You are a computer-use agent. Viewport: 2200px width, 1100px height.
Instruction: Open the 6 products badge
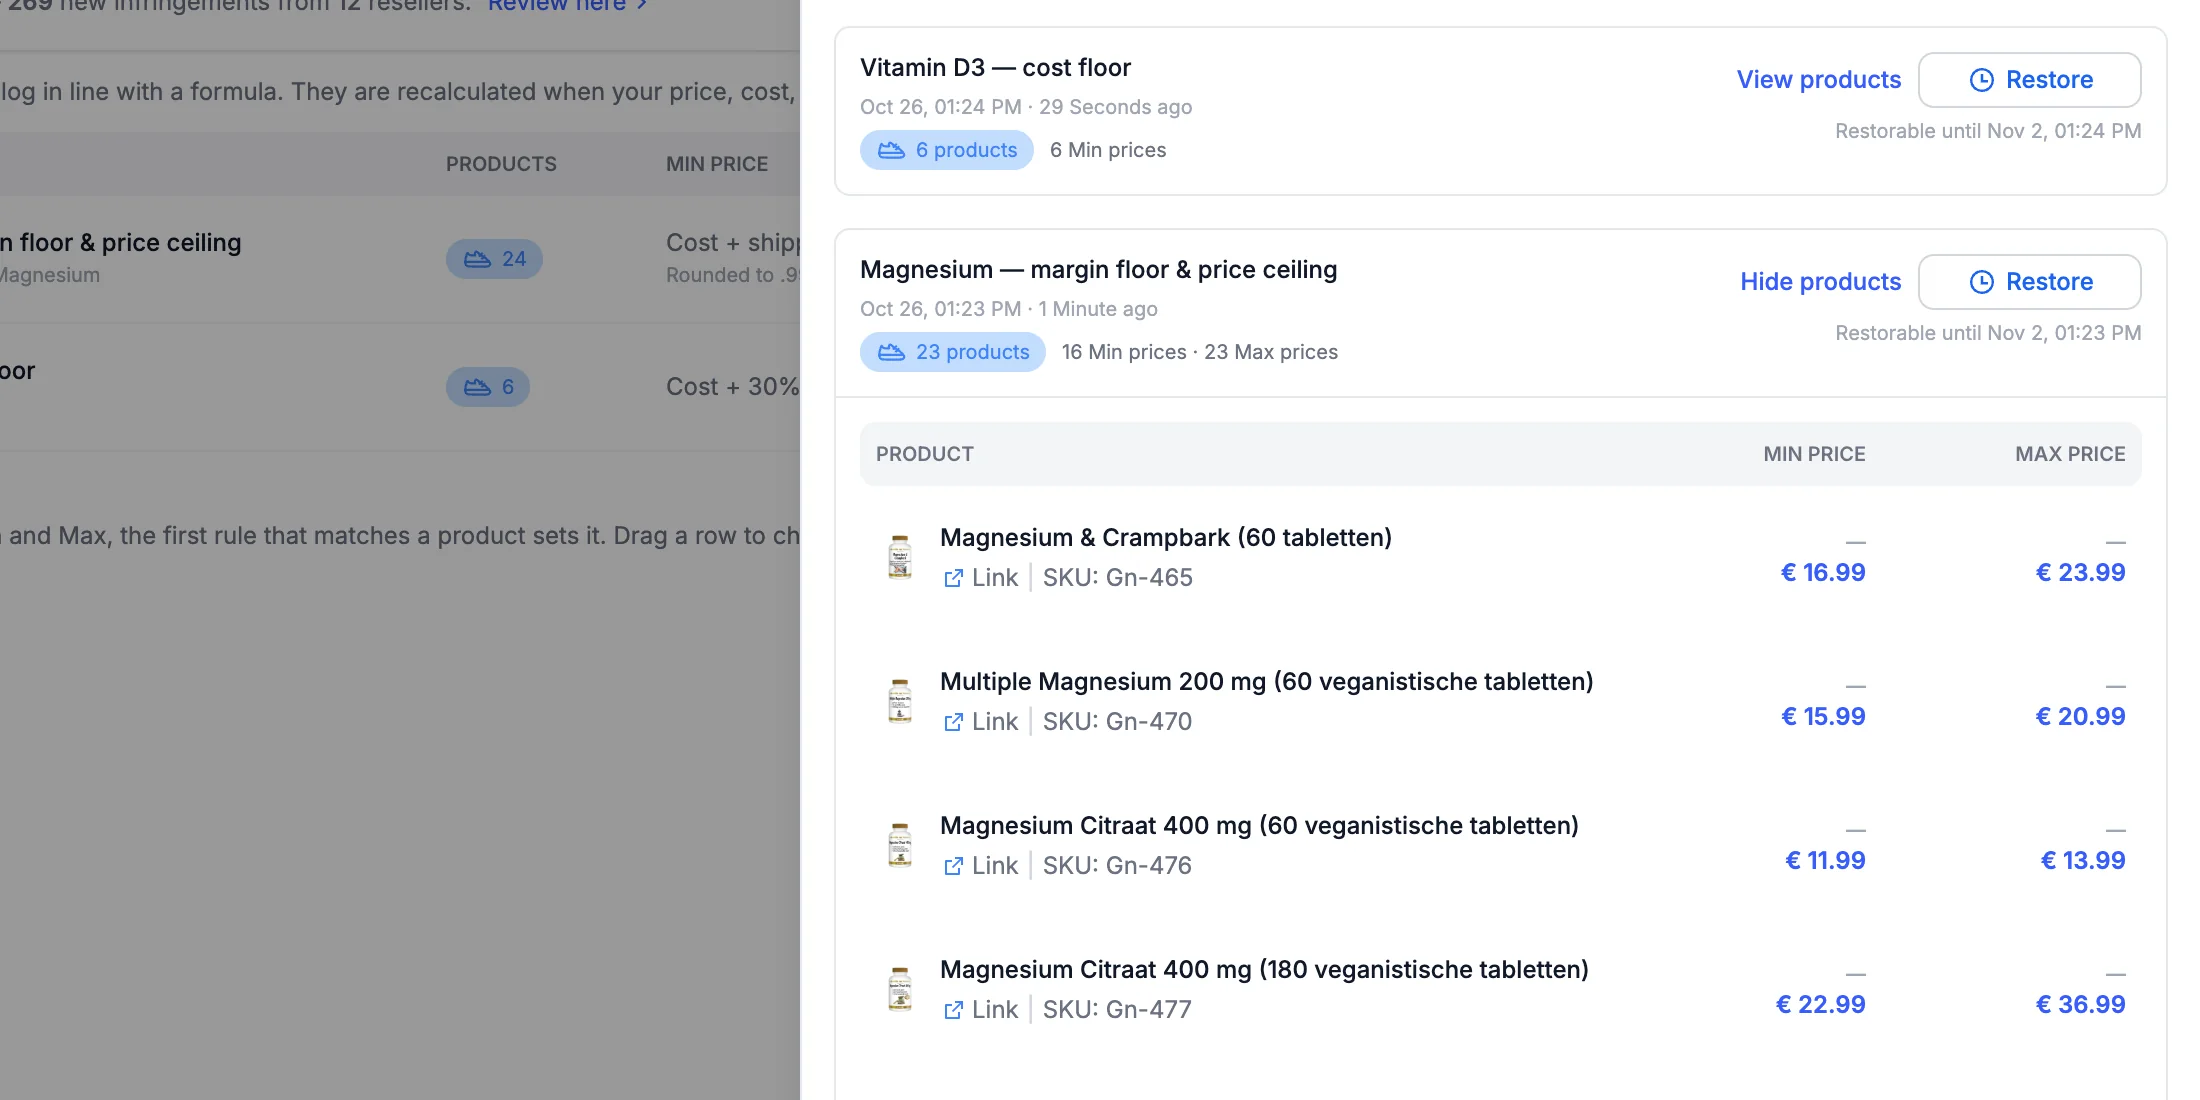coord(946,150)
